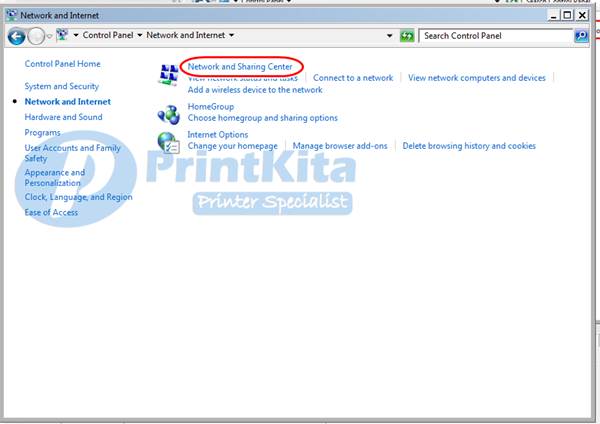Expand arrow after Network and Internet breadcrumb
This screenshot has width=600, height=424.
[x=232, y=36]
